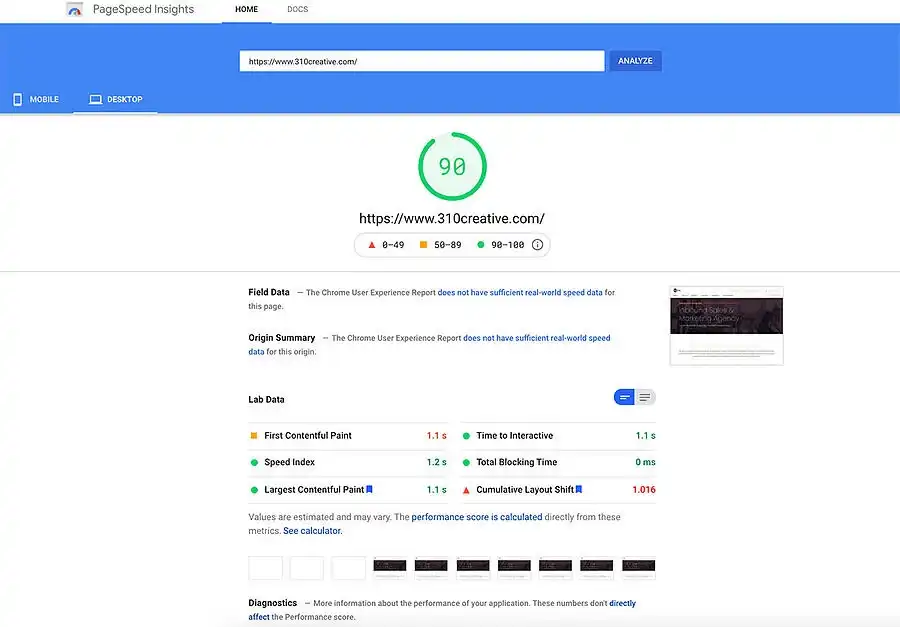Click the red triangle 0-49 legend icon
Viewport: 900px width, 627px height.
372,245
